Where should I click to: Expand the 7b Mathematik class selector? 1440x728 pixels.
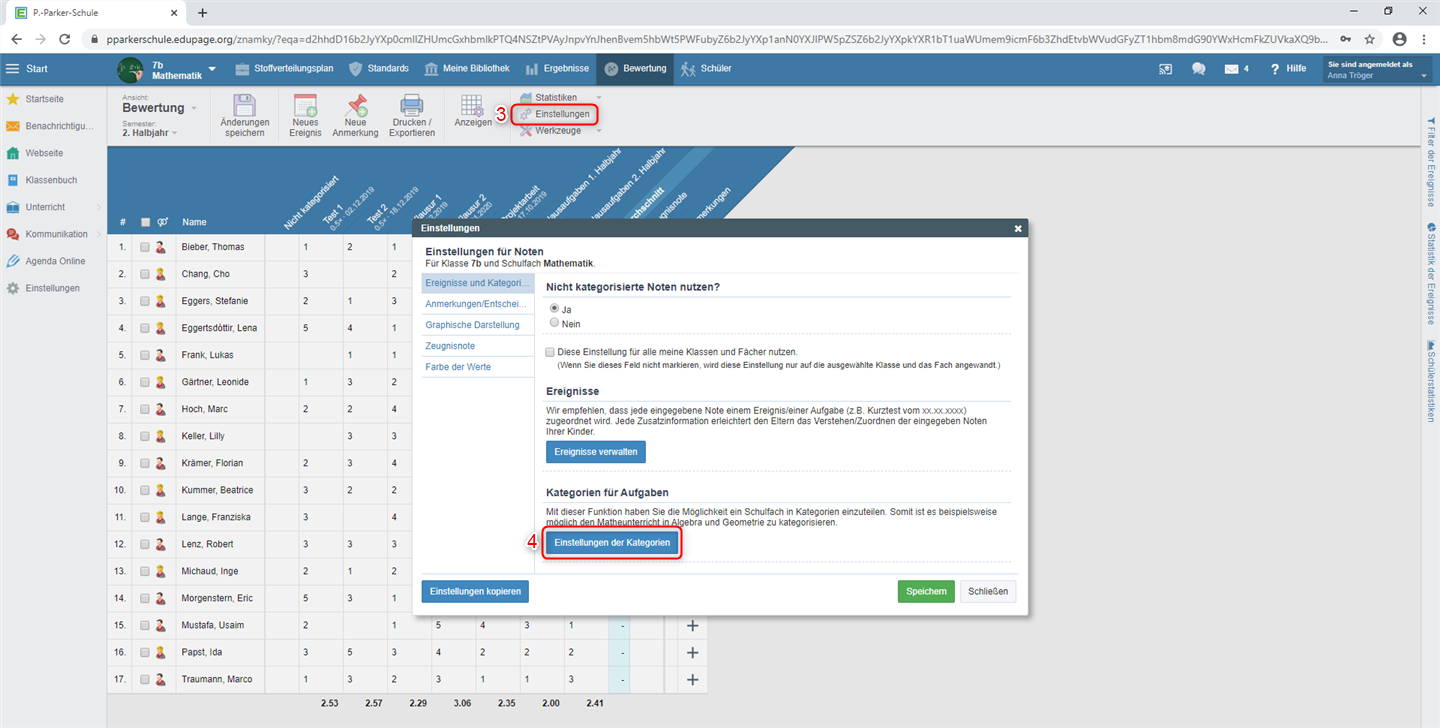[x=212, y=69]
